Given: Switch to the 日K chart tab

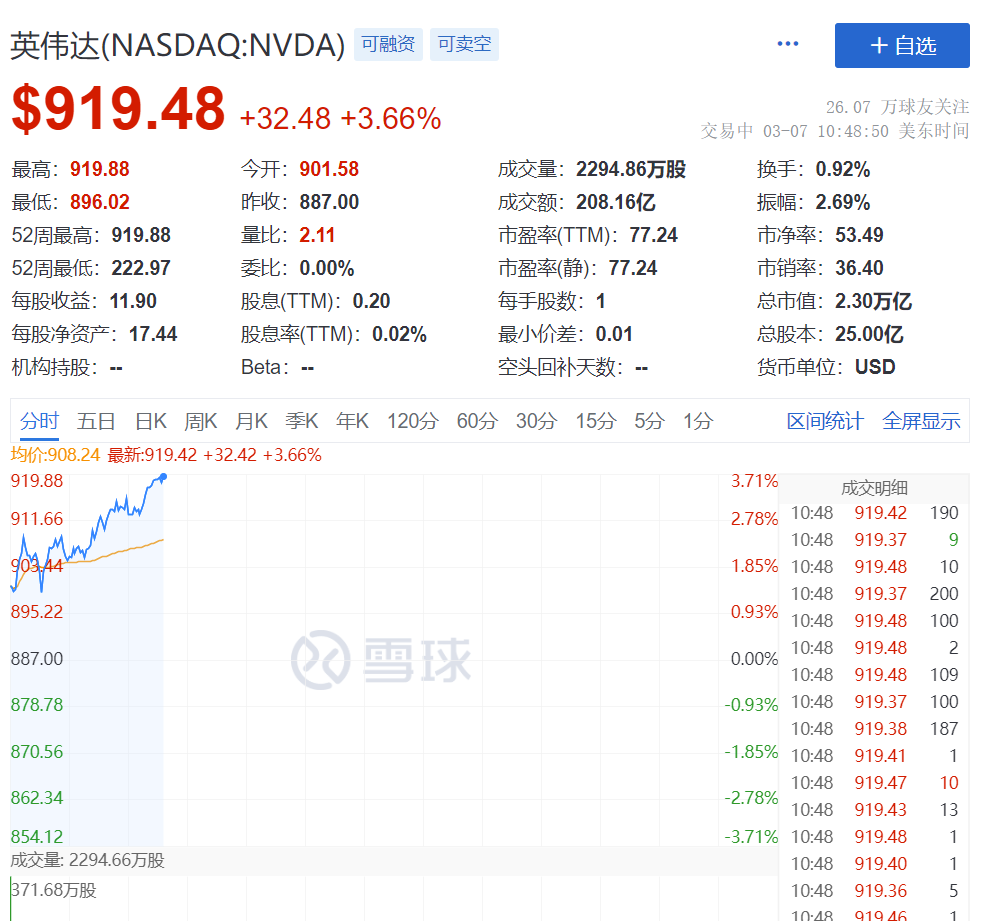Looking at the screenshot, I should 151,421.
